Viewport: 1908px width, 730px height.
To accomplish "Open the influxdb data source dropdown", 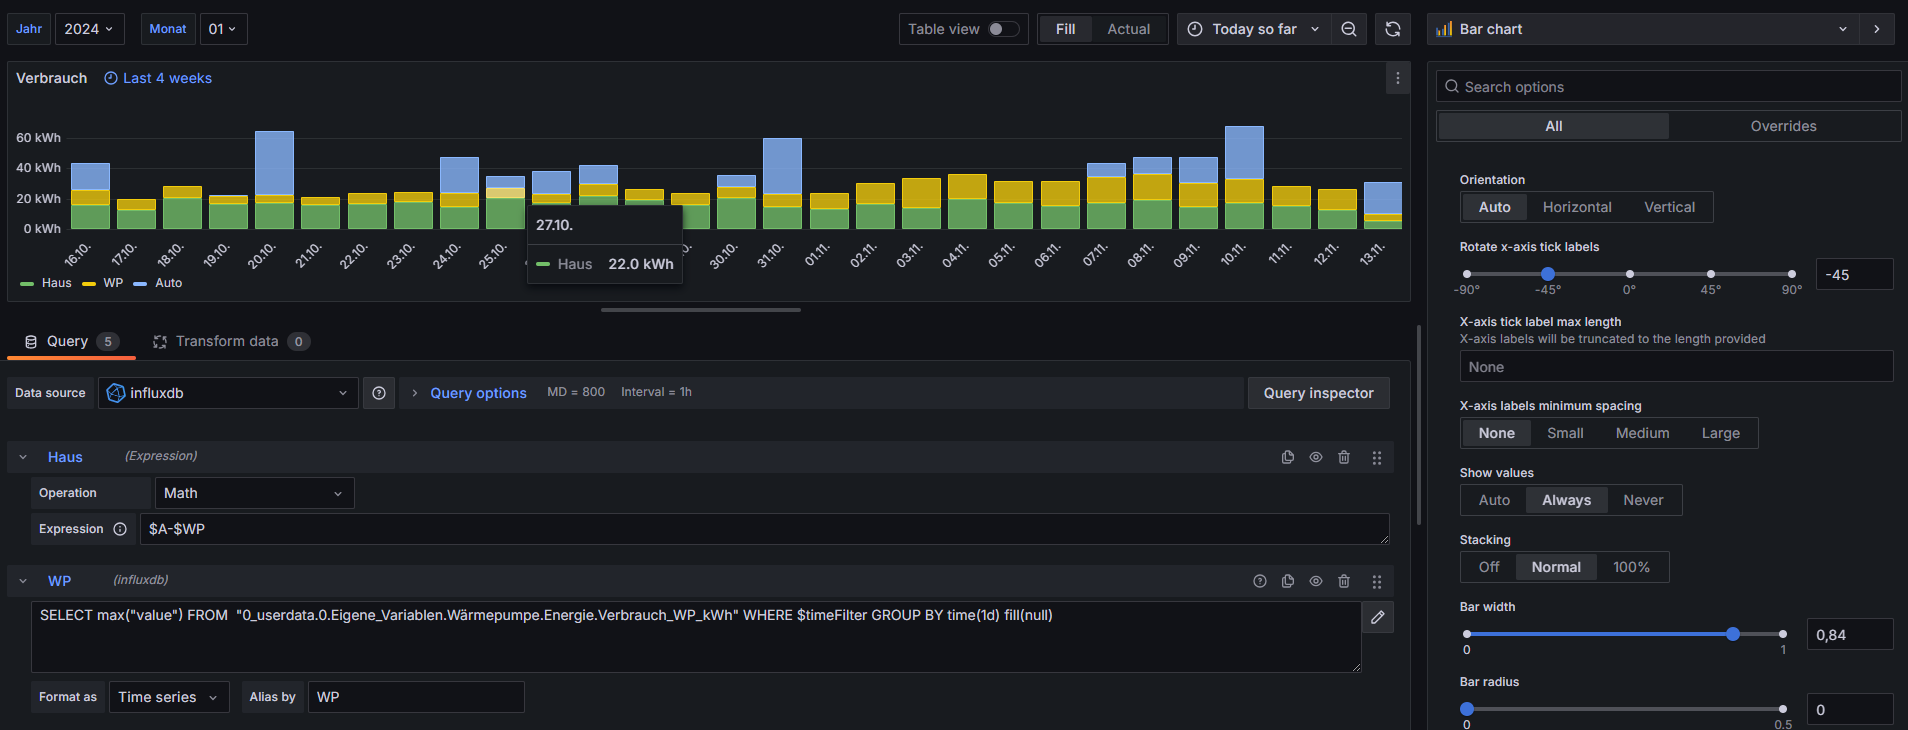I will pyautogui.click(x=228, y=393).
